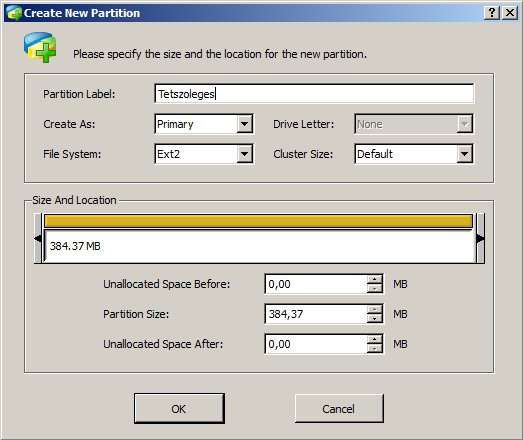The width and height of the screenshot is (523, 440).
Task: Click the instruction text about size and location
Action: coord(220,54)
